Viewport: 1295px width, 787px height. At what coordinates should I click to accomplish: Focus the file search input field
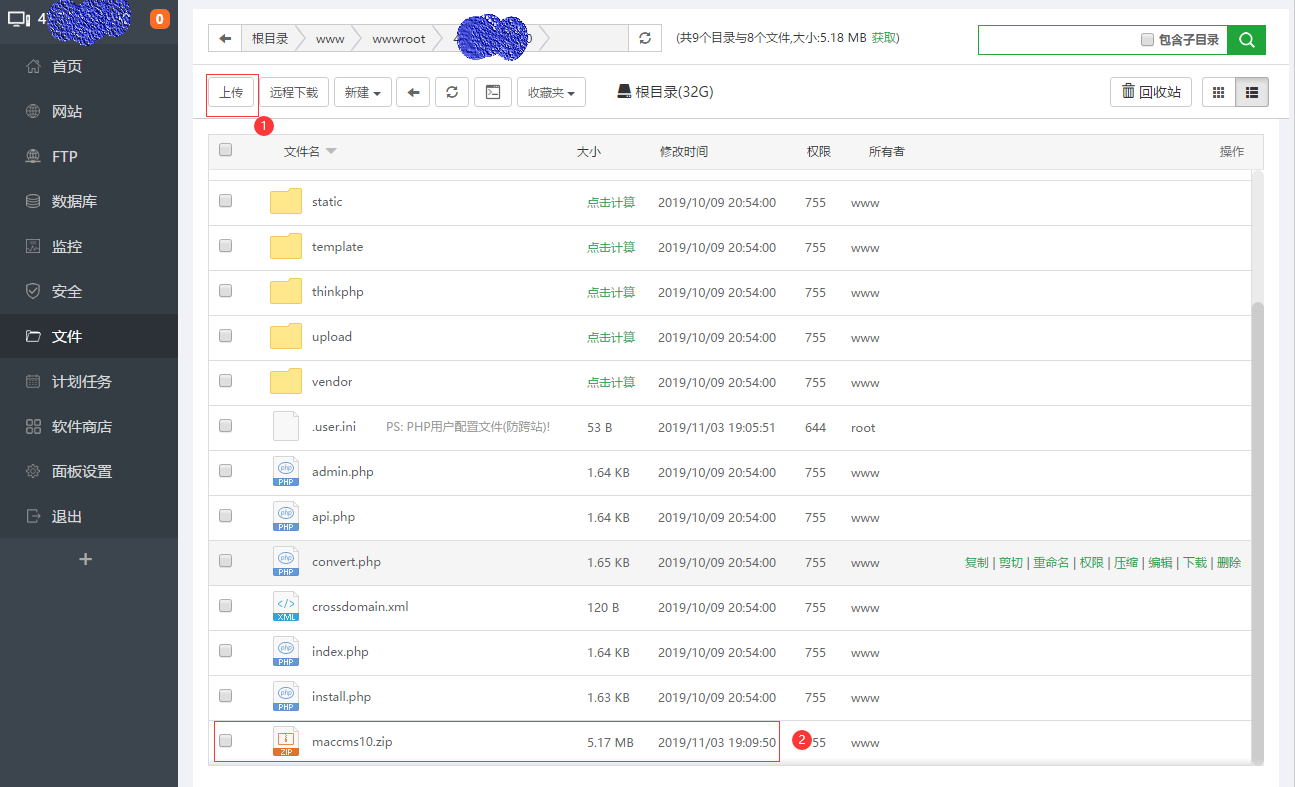coord(1058,39)
